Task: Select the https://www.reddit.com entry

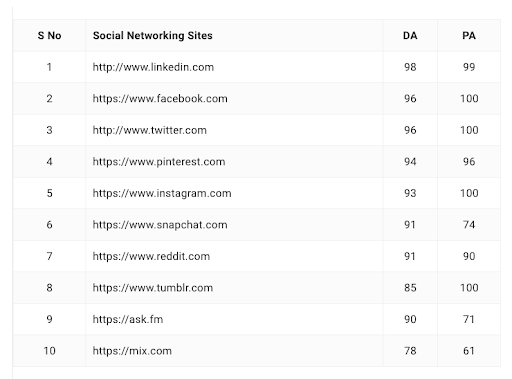Action: 151,256
